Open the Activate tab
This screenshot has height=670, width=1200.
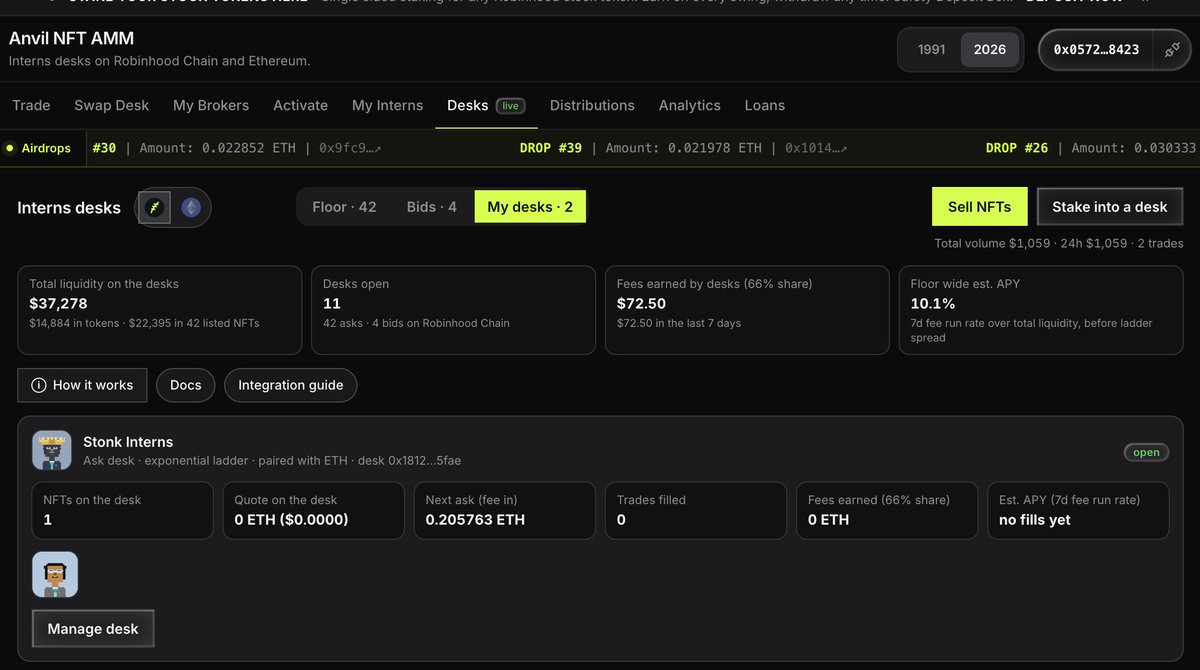[300, 105]
